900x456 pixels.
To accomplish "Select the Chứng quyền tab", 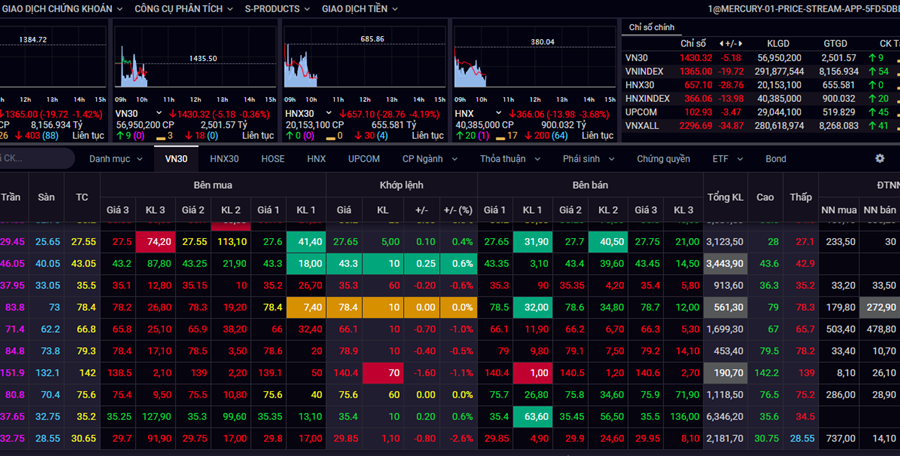I will (663, 158).
